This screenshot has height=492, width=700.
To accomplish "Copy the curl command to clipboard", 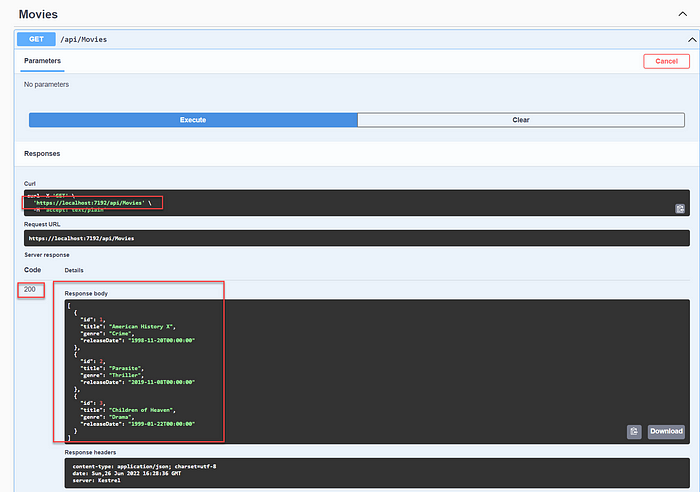I will [x=679, y=208].
